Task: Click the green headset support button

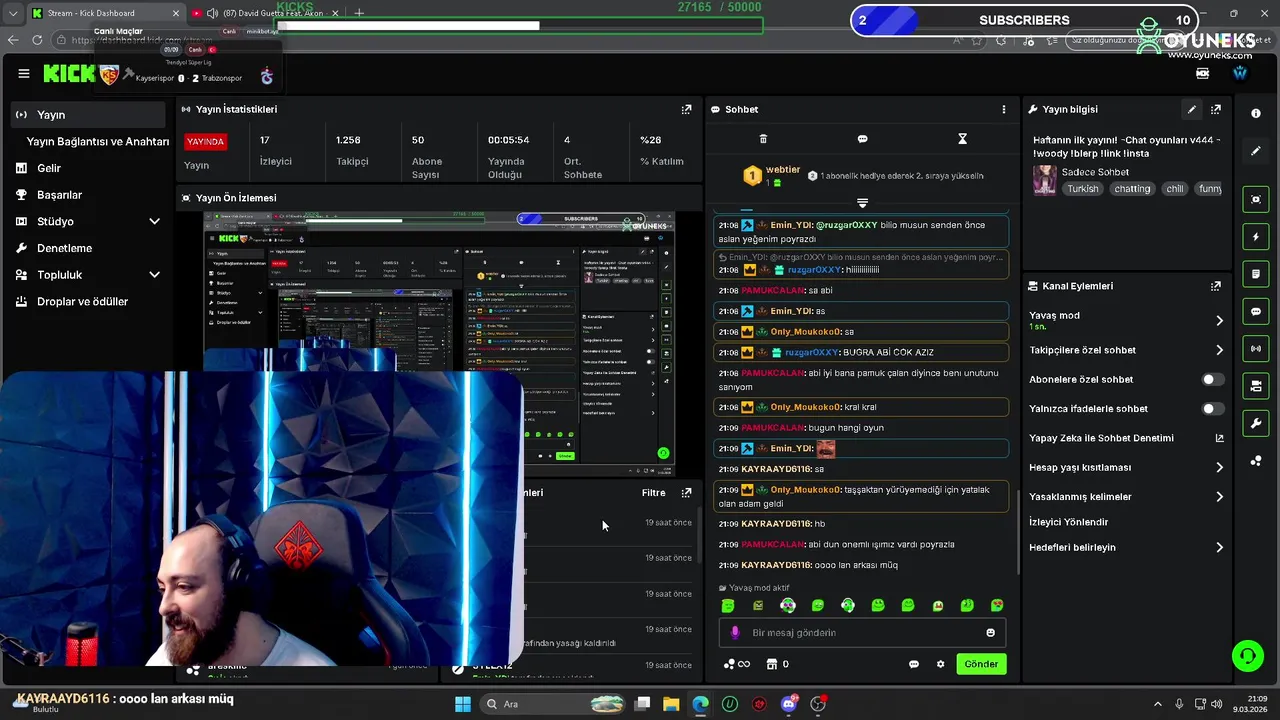Action: (x=1247, y=656)
